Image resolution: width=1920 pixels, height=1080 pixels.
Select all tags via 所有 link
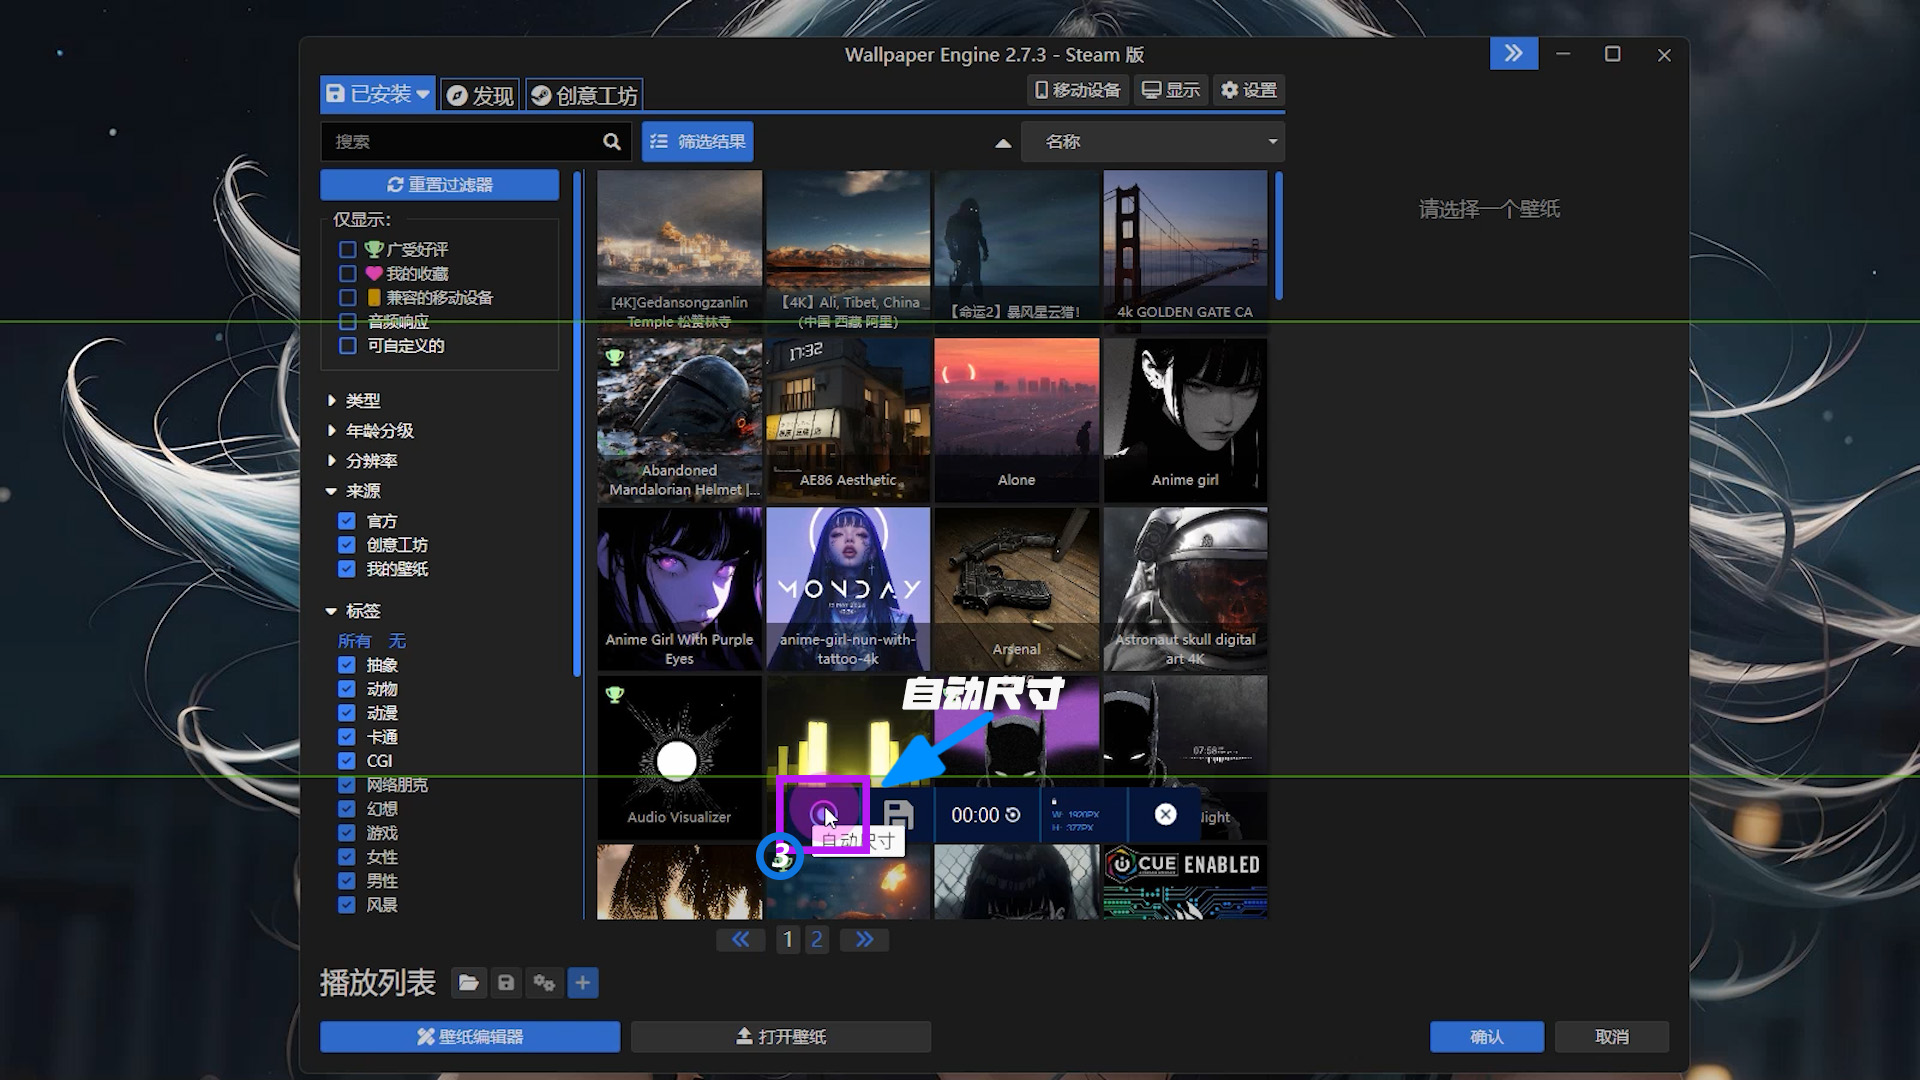coord(354,641)
